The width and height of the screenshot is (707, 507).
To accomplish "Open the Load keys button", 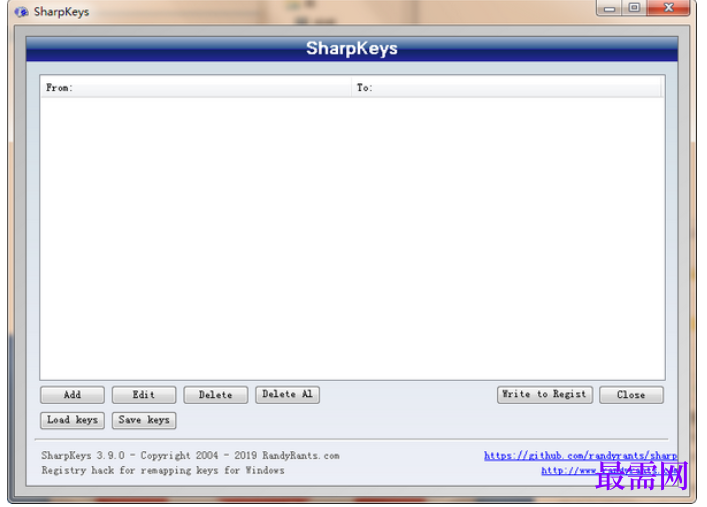I will [x=72, y=420].
